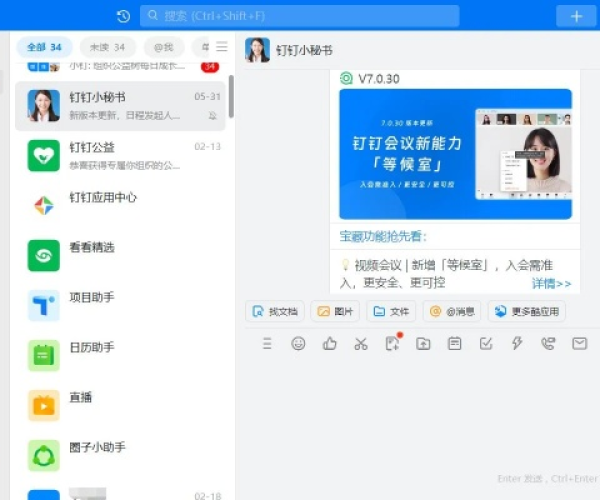This screenshot has height=500, width=600.
Task: Select the @我 filter tab
Action: click(164, 47)
